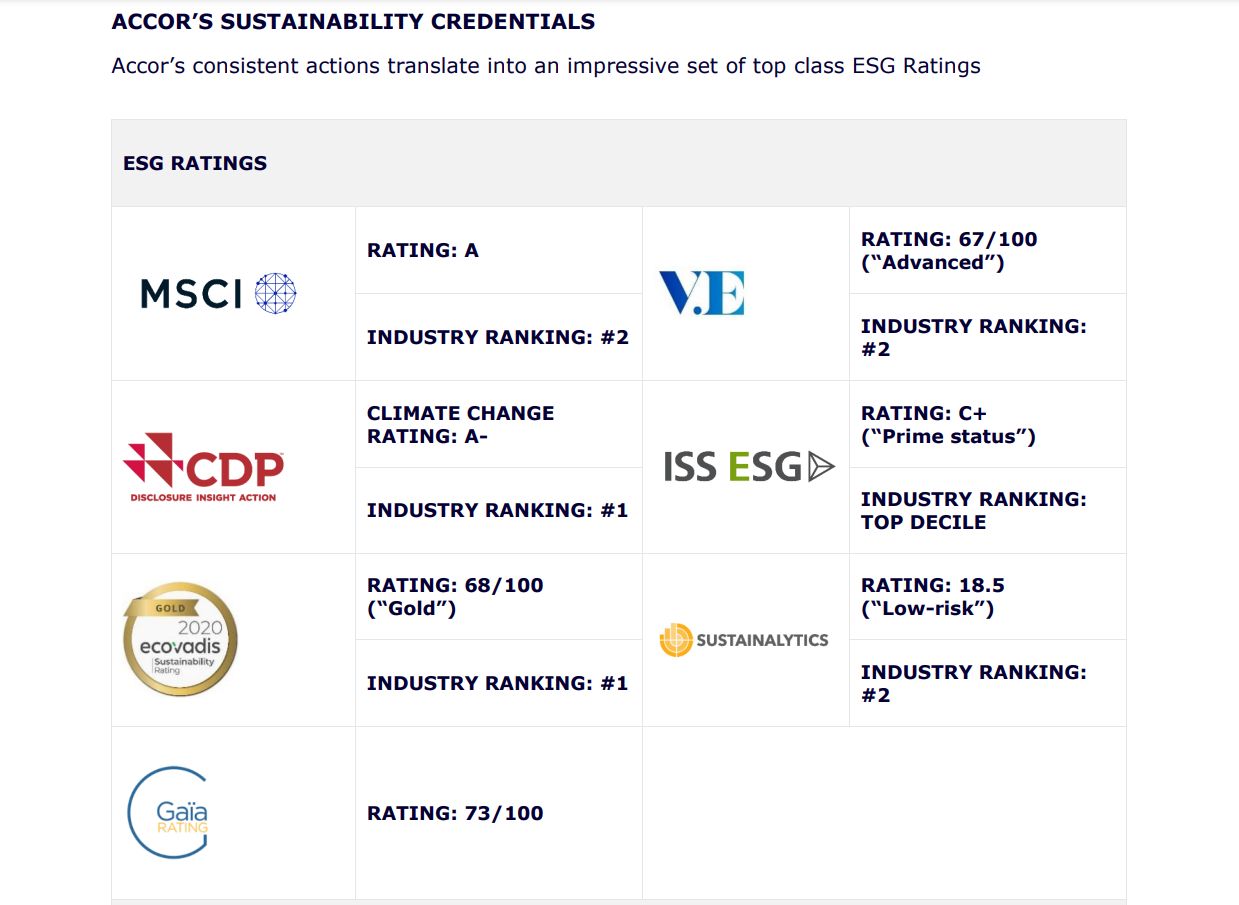Click INDUSTRY RANKING: TOP DECILE text
Viewport: 1239px width, 905px height.
[973, 510]
